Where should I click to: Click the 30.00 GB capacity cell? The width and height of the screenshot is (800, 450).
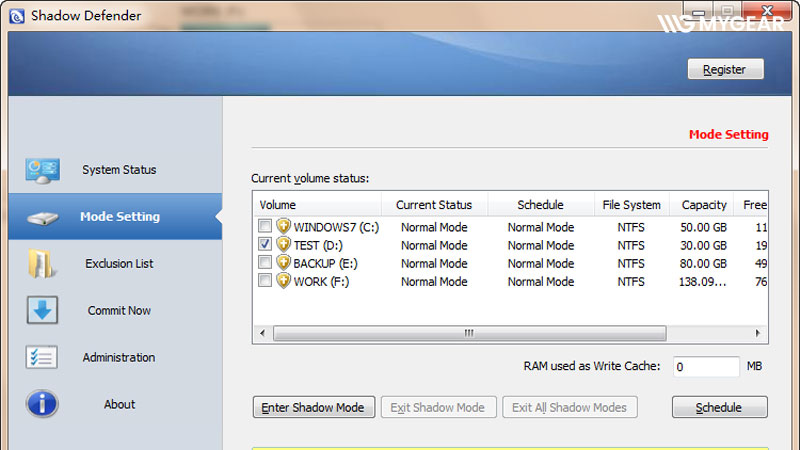[703, 245]
